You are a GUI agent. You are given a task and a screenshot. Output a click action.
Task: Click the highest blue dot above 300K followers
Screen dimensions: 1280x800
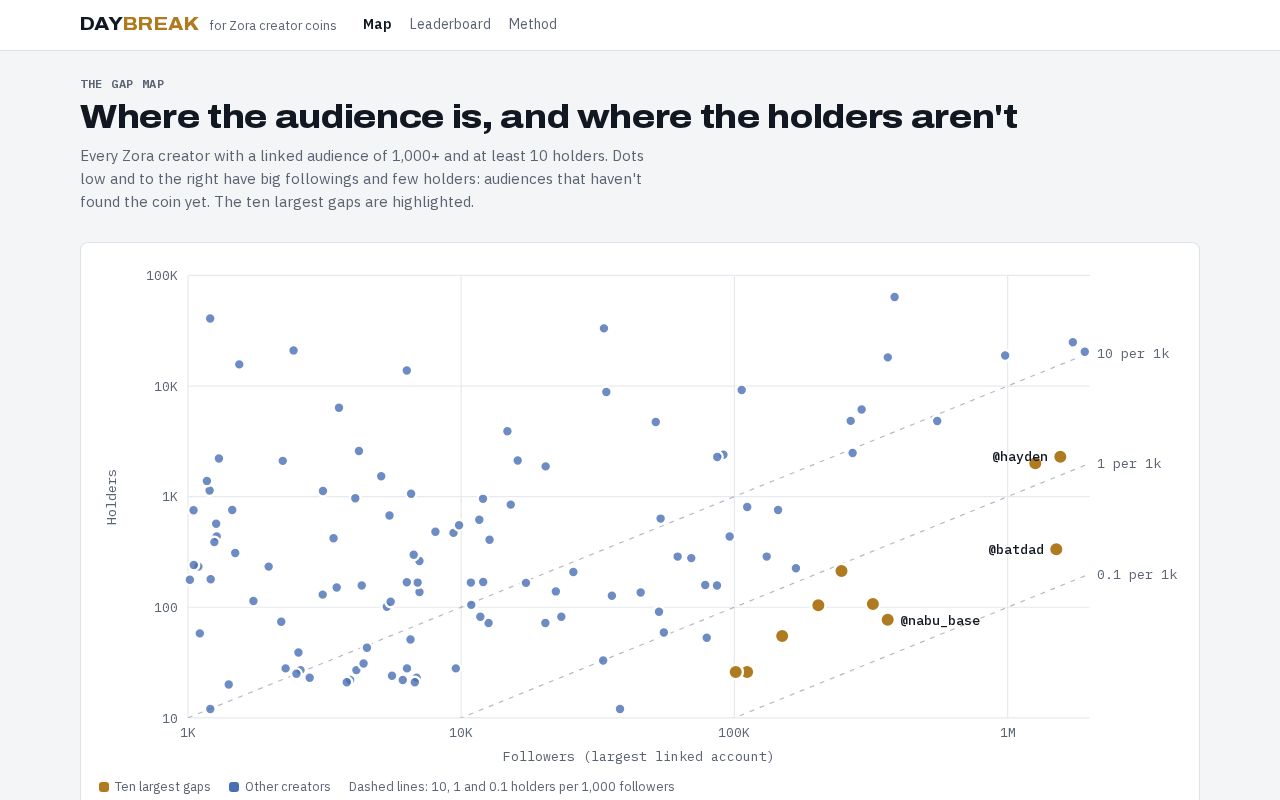tap(894, 297)
